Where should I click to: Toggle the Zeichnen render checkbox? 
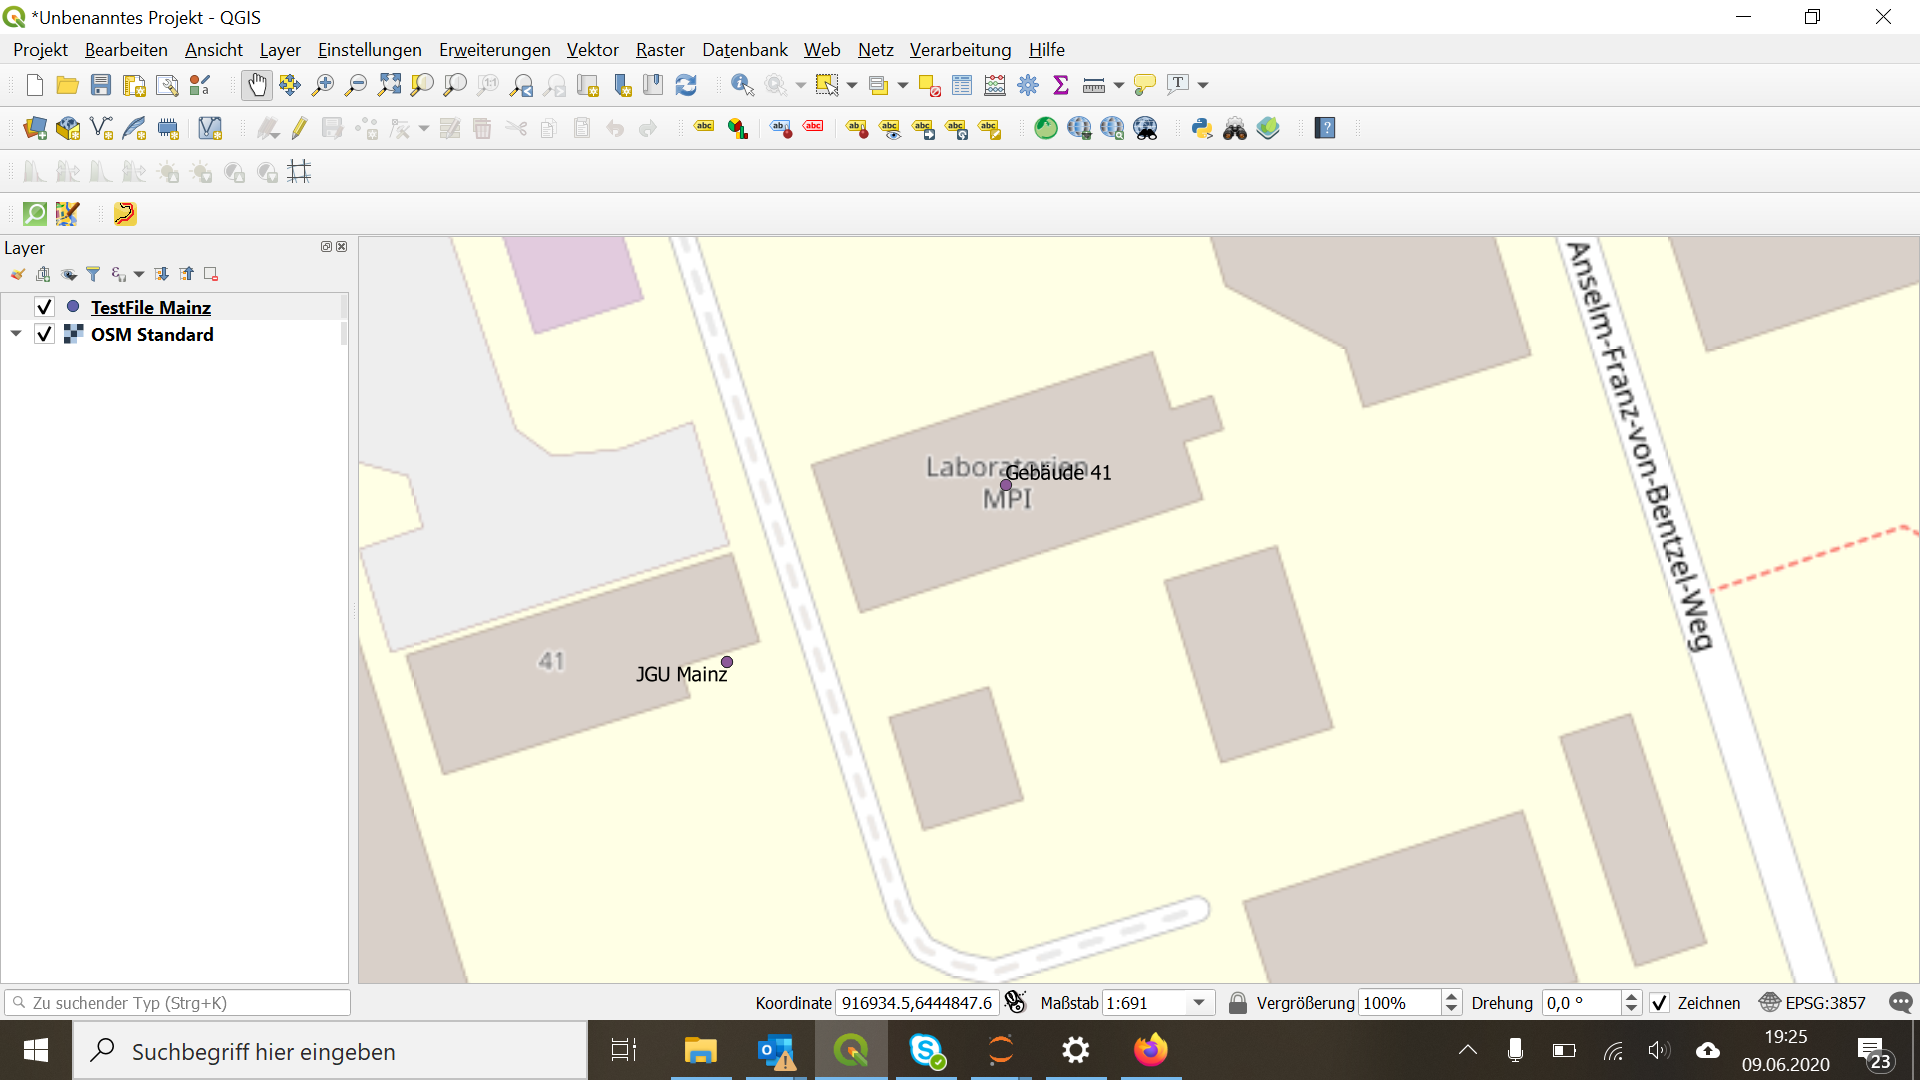tap(1659, 1002)
